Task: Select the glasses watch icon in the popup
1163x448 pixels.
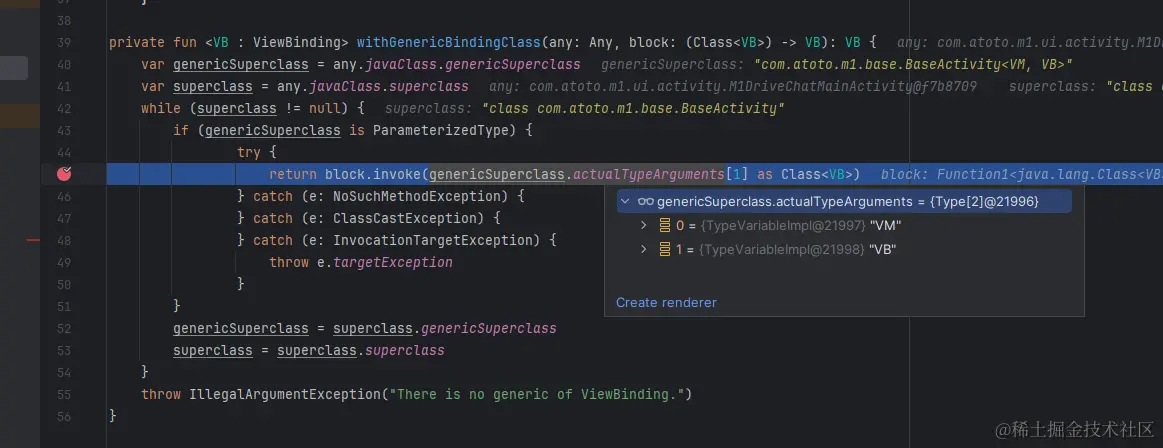Action: click(x=645, y=201)
